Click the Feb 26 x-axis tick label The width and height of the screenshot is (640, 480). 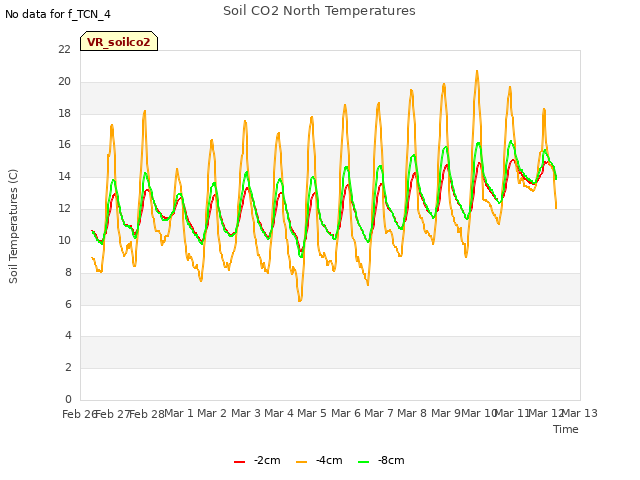click(x=79, y=414)
